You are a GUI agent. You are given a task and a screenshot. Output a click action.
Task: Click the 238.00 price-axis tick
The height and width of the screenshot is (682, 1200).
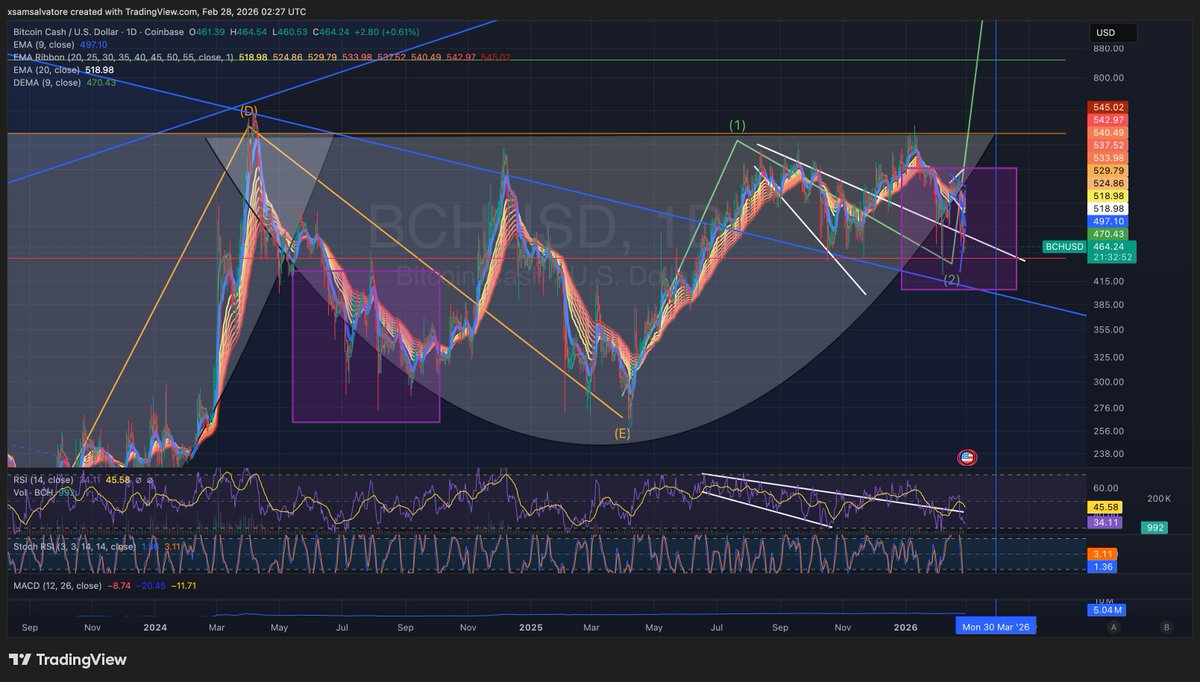click(x=1107, y=453)
